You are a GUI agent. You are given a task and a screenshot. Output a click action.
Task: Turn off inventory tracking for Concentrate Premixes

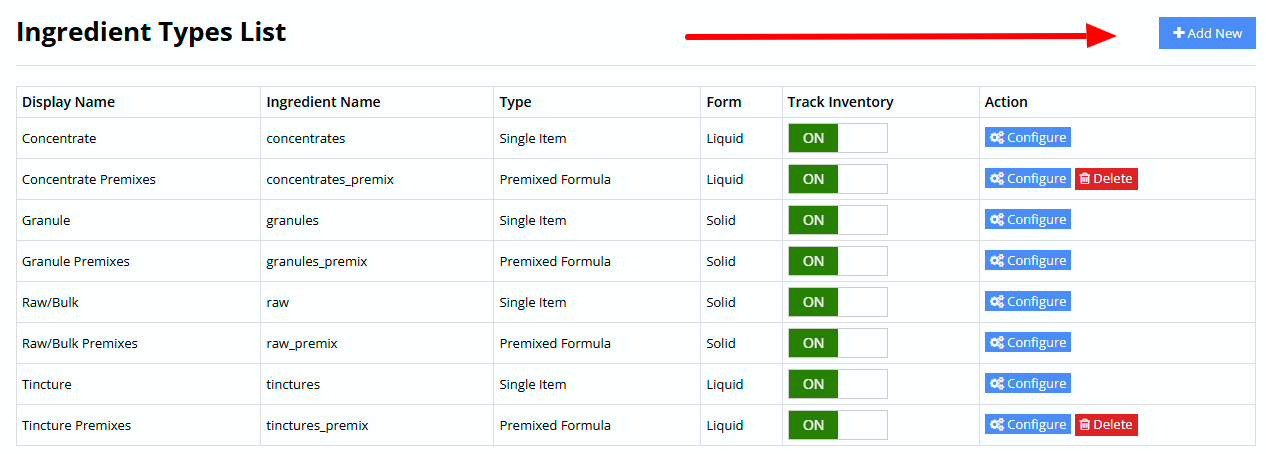pyautogui.click(x=837, y=179)
